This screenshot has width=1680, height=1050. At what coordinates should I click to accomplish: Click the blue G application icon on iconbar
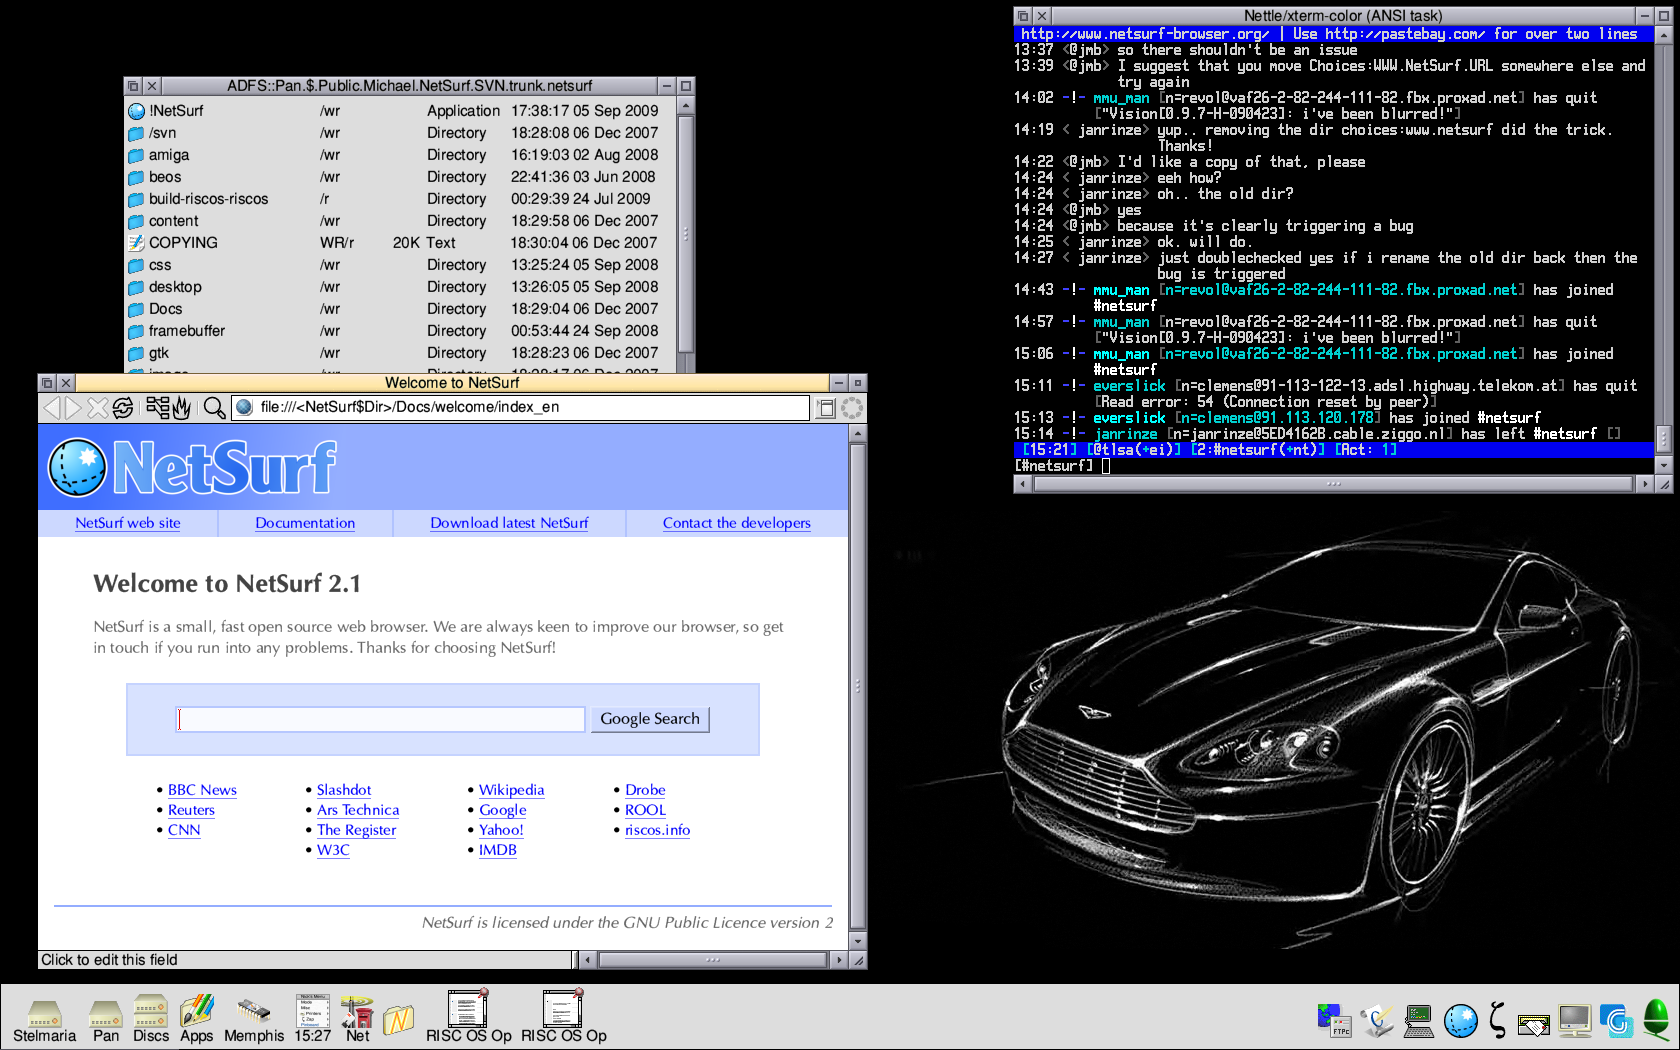coord(1616,1020)
